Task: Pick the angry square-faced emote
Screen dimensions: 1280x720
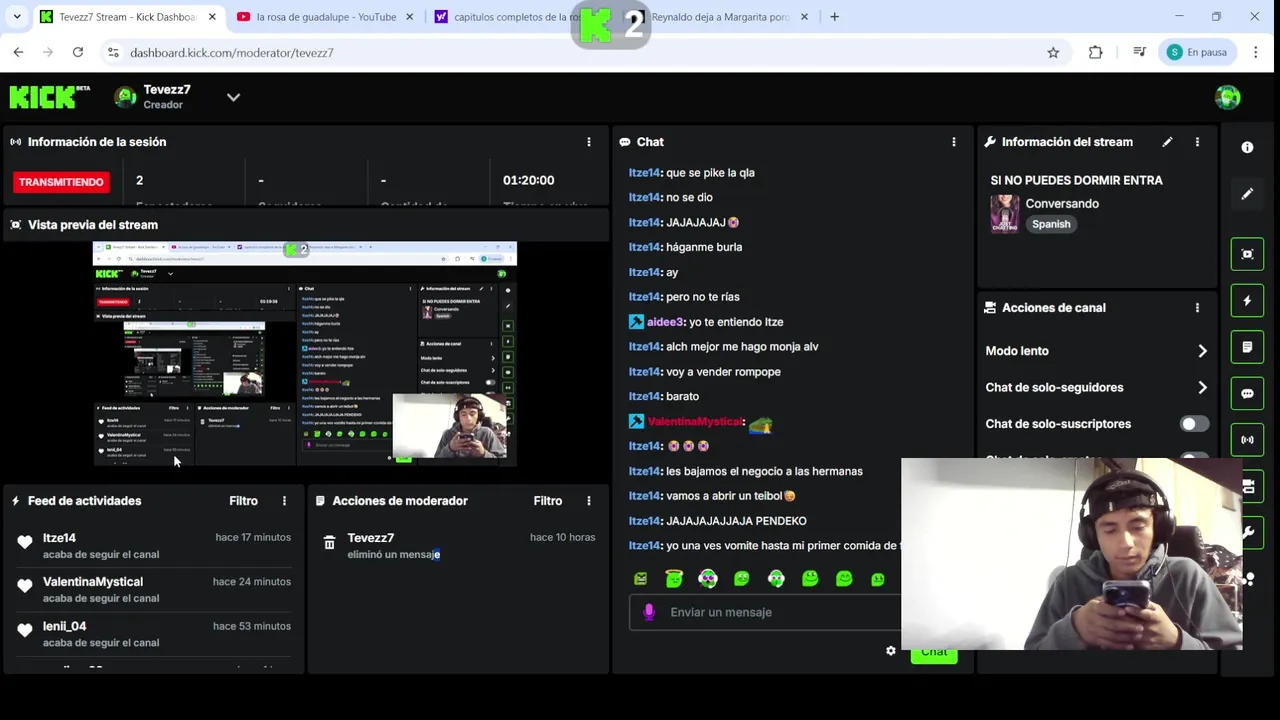Action: [x=641, y=578]
